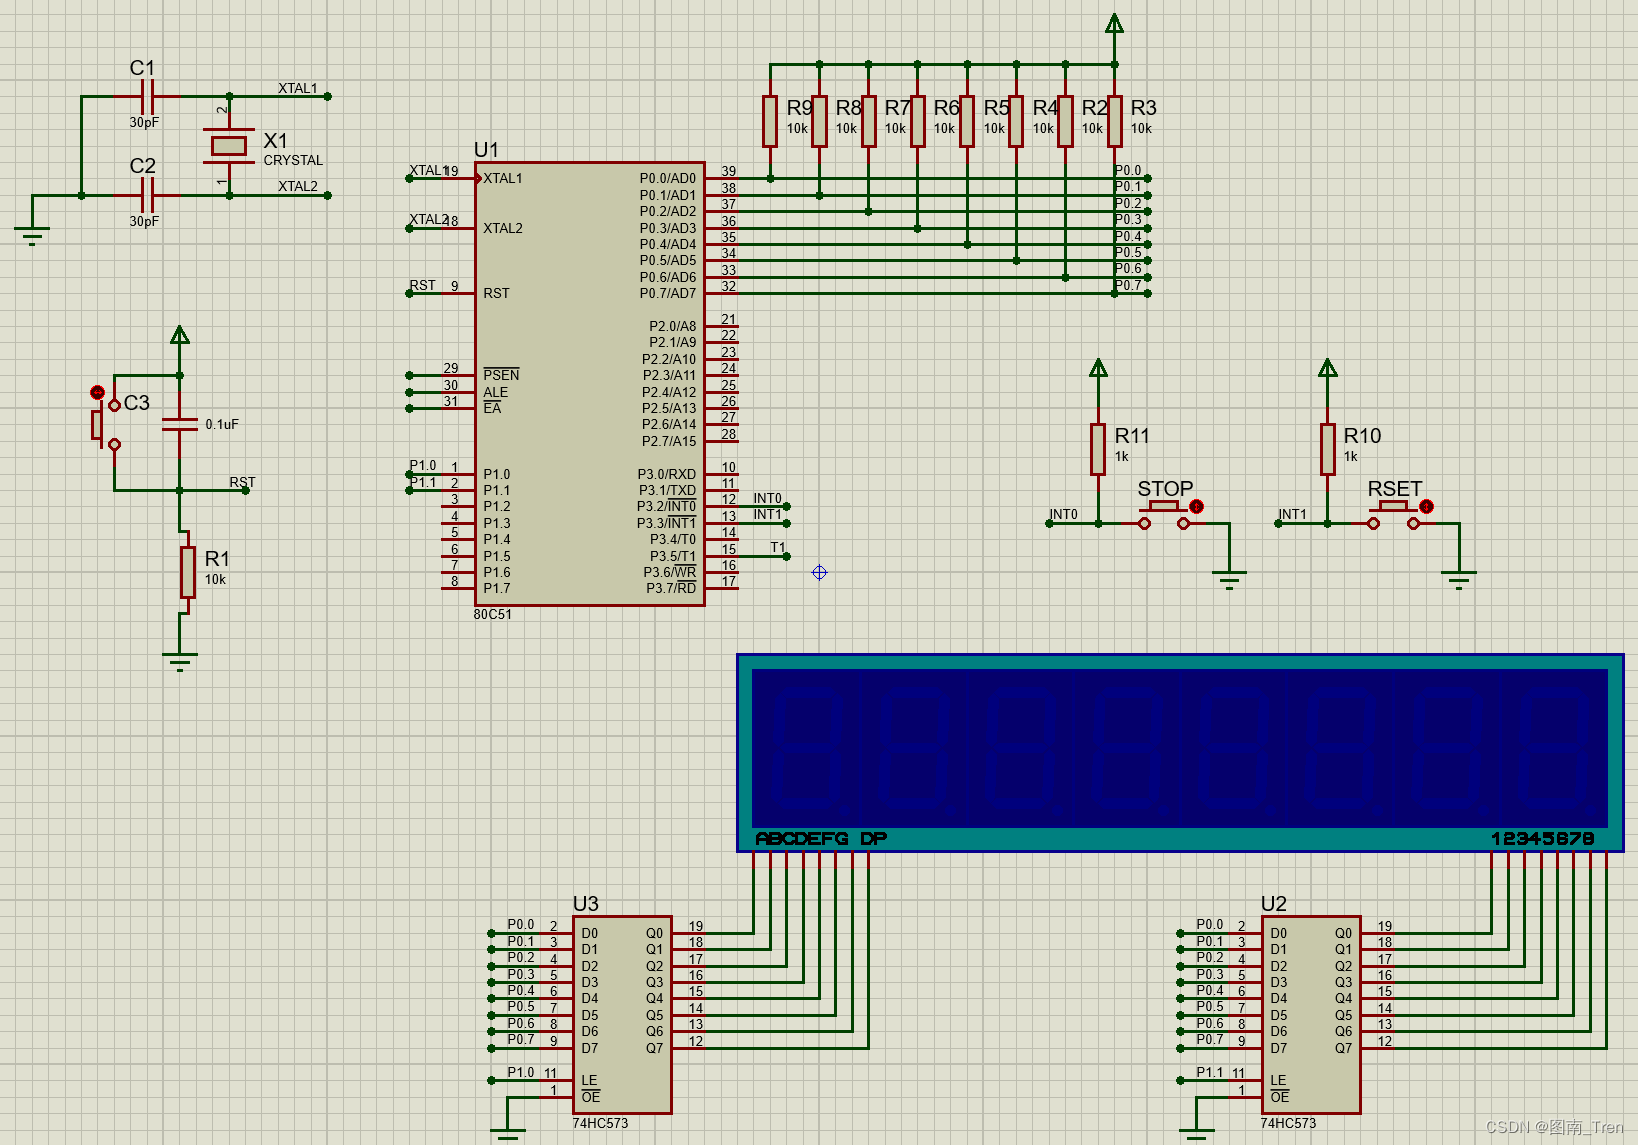The image size is (1638, 1145).
Task: Select capacitor C2 symbol
Action: tap(147, 196)
